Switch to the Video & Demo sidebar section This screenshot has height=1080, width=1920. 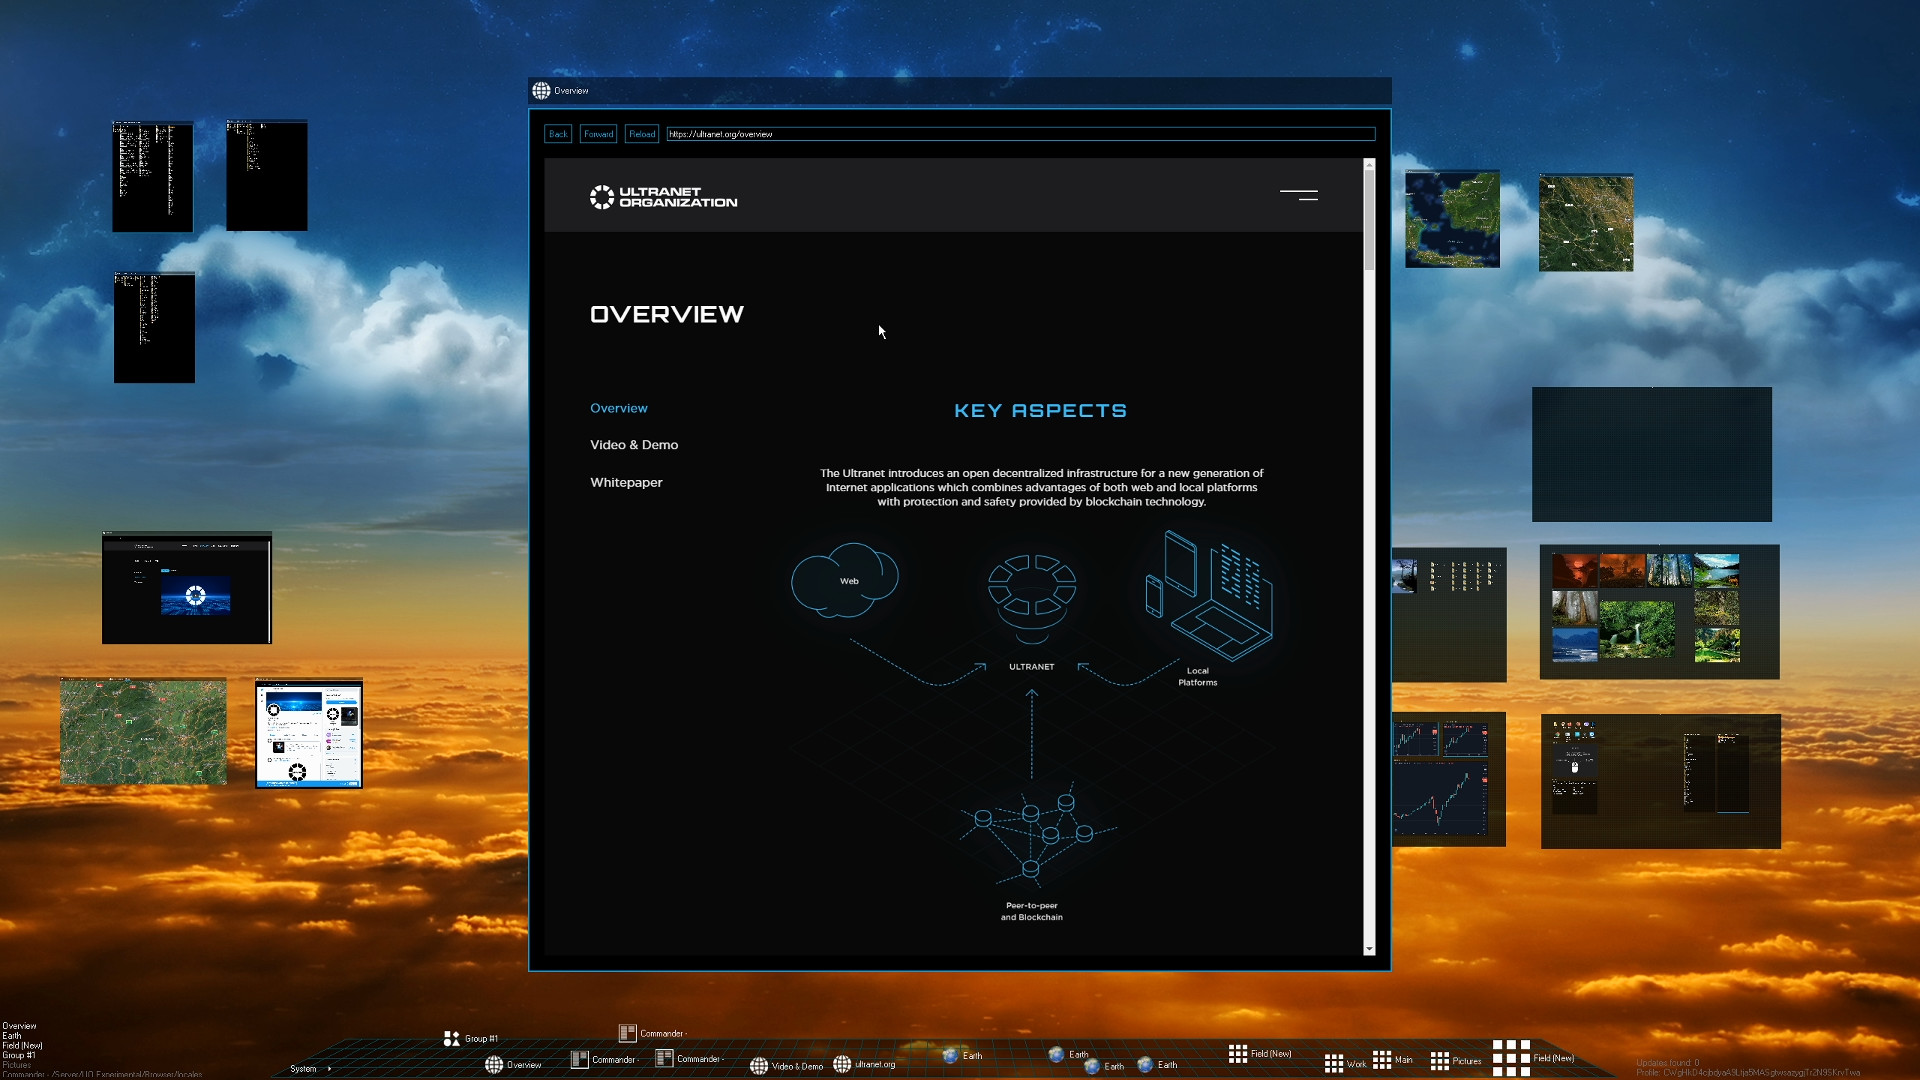click(633, 444)
